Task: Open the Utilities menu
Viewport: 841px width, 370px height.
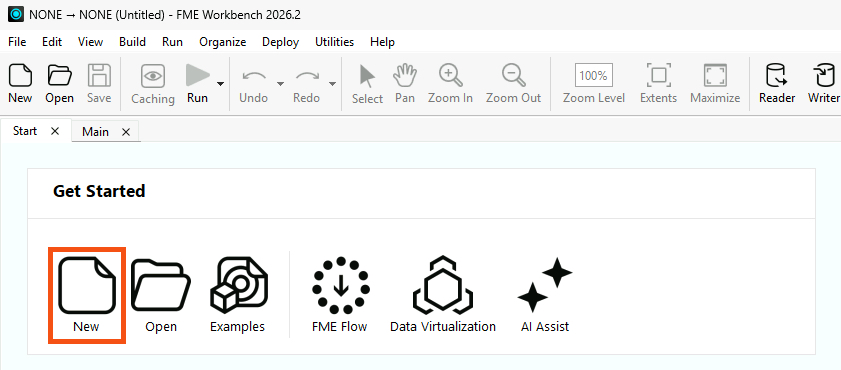Action: 335,42
